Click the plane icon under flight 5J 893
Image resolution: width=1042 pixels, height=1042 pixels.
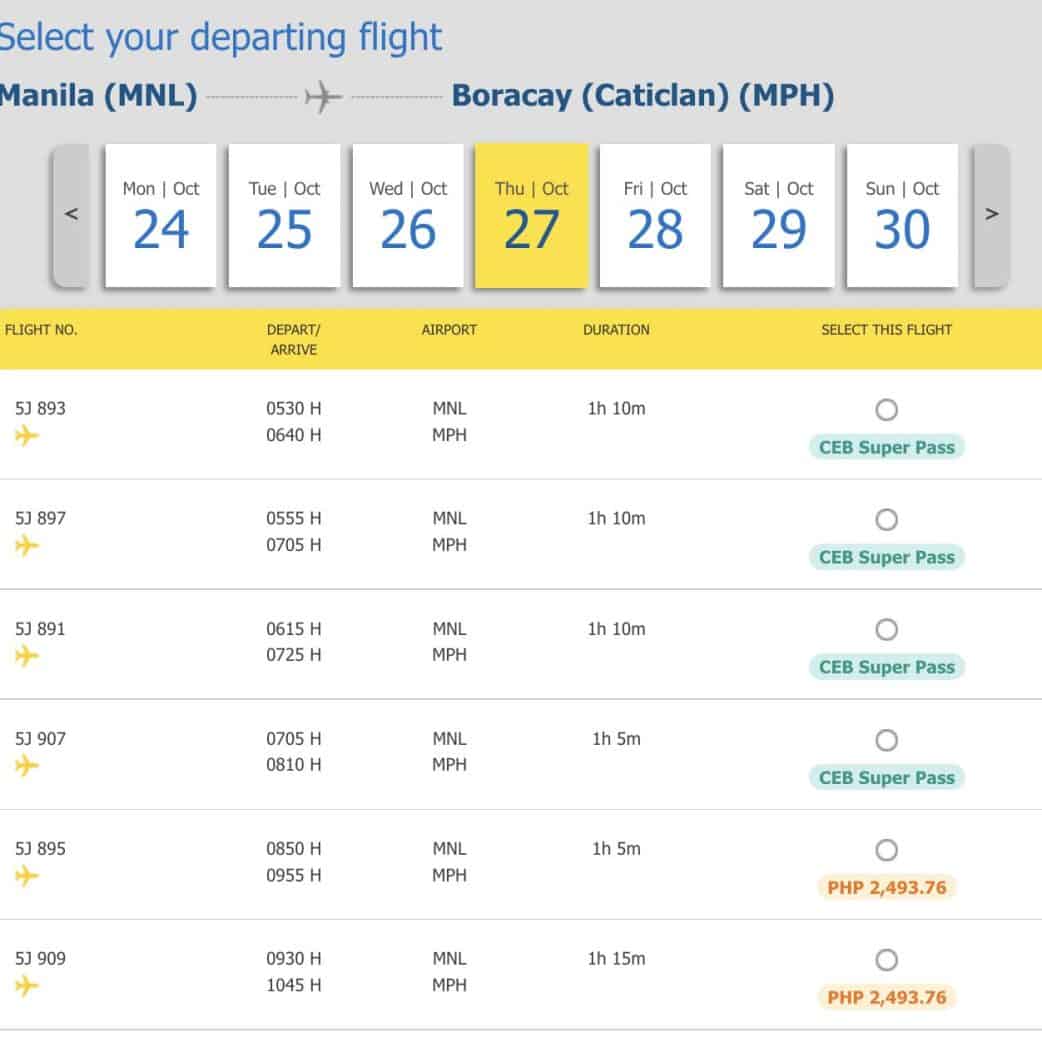(x=27, y=436)
